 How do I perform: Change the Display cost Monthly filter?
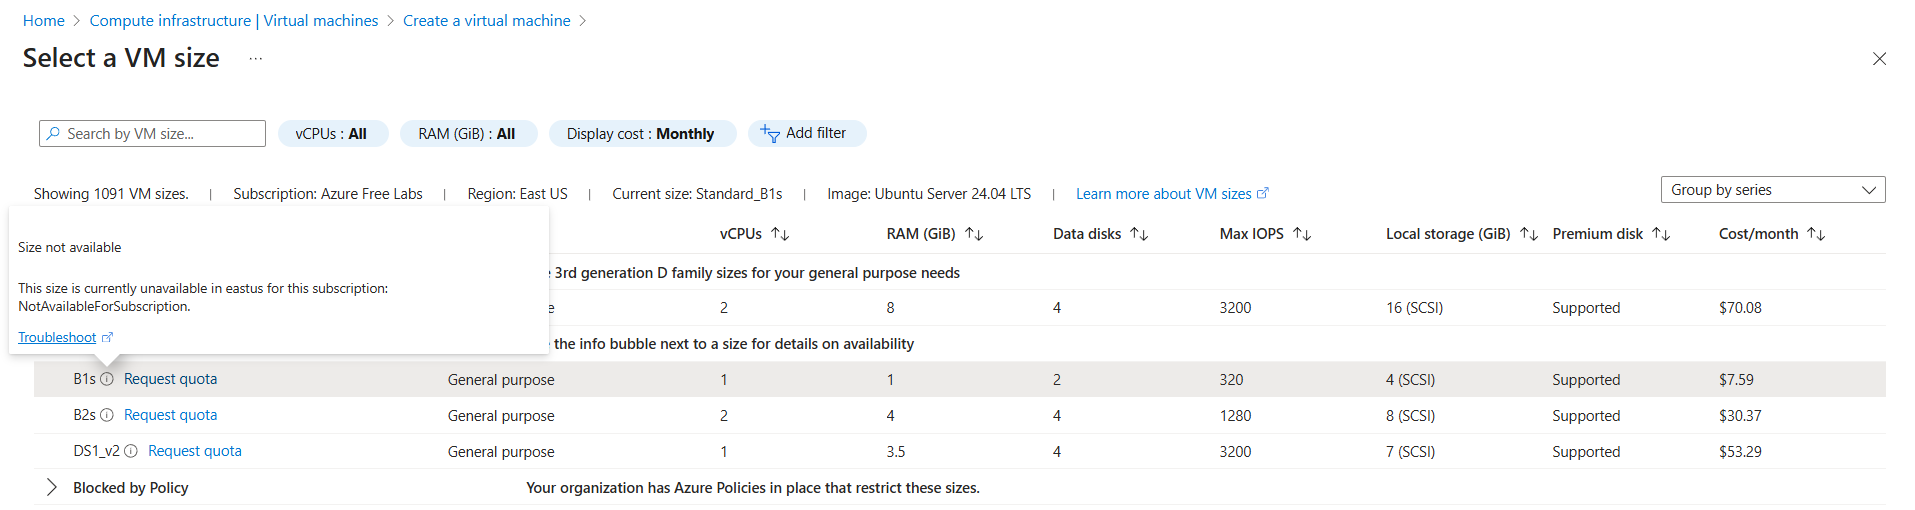641,134
